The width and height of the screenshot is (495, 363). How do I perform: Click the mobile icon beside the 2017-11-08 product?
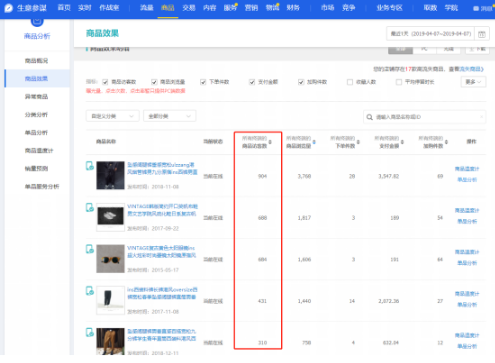pyautogui.click(x=90, y=291)
